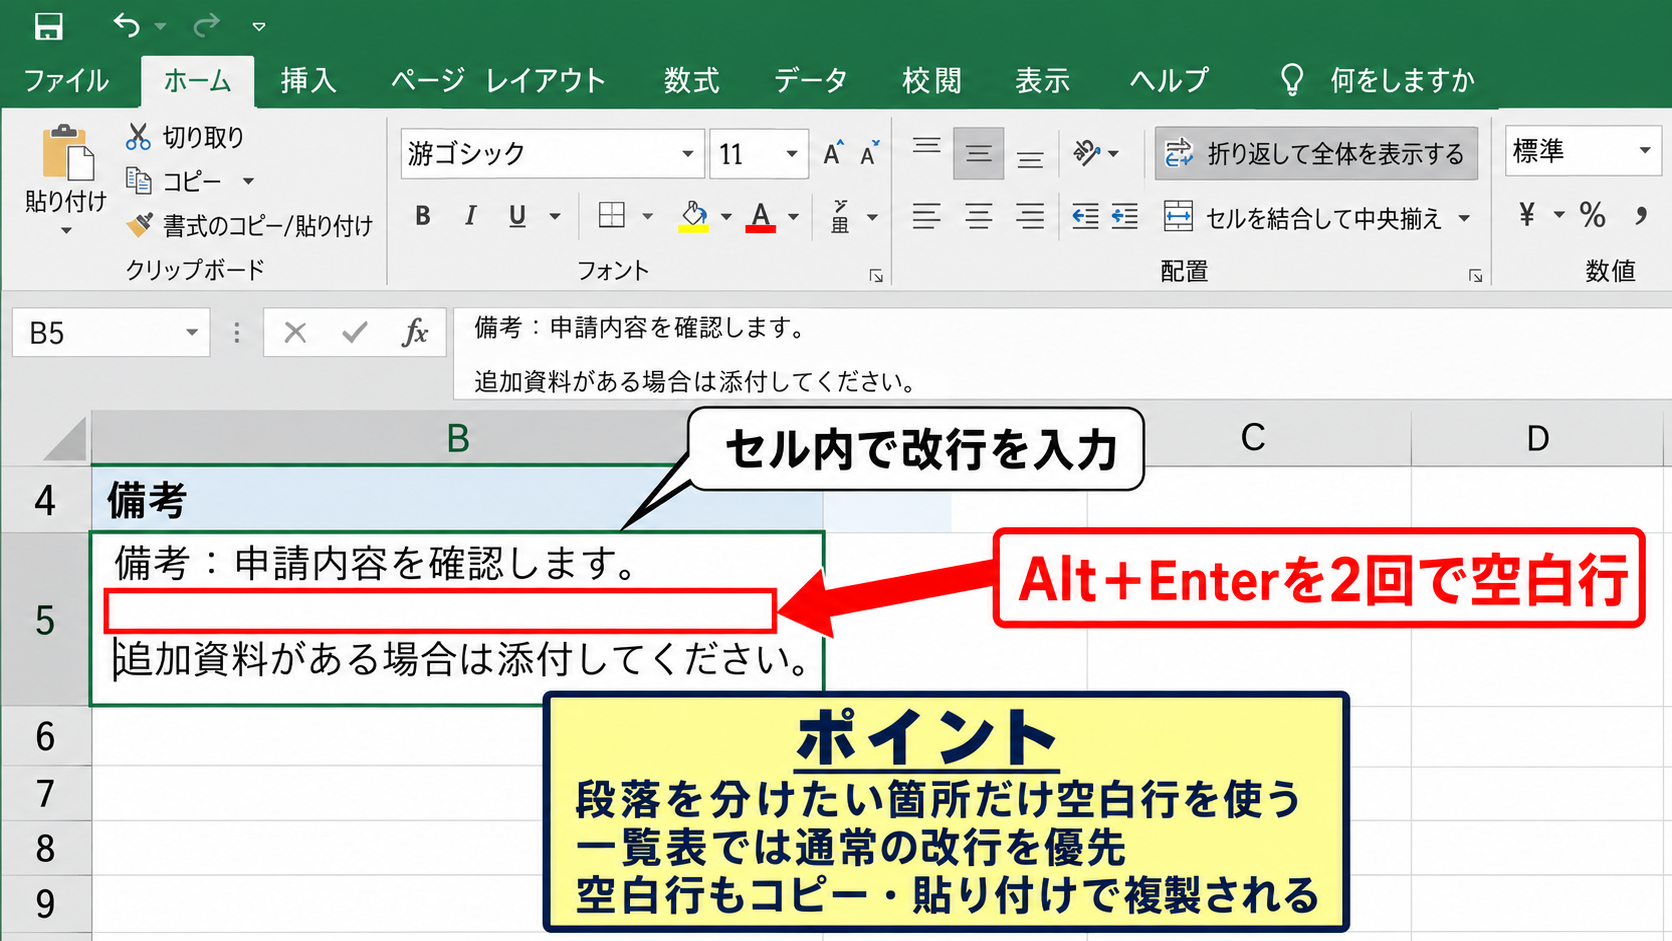This screenshot has width=1672, height=941.
Task: Click the decrease font size icon
Action: pyautogui.click(x=870, y=153)
